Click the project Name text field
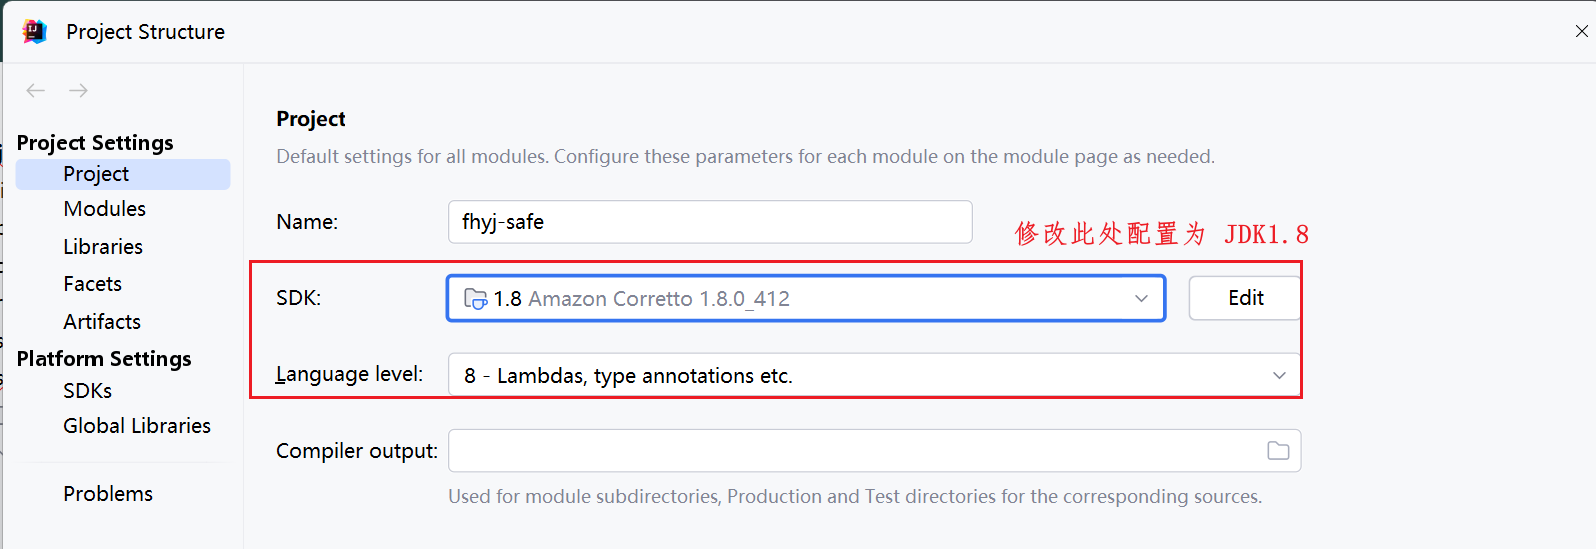 [x=710, y=222]
